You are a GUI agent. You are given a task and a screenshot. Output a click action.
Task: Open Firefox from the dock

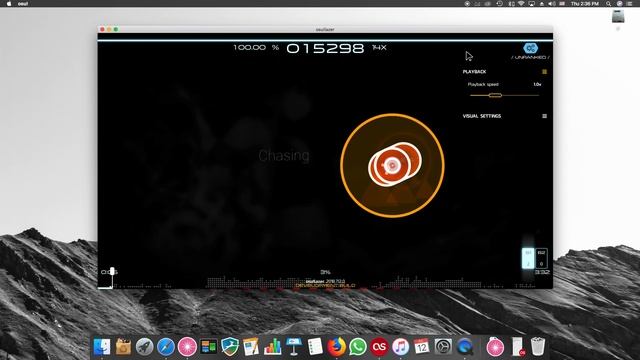click(x=336, y=347)
